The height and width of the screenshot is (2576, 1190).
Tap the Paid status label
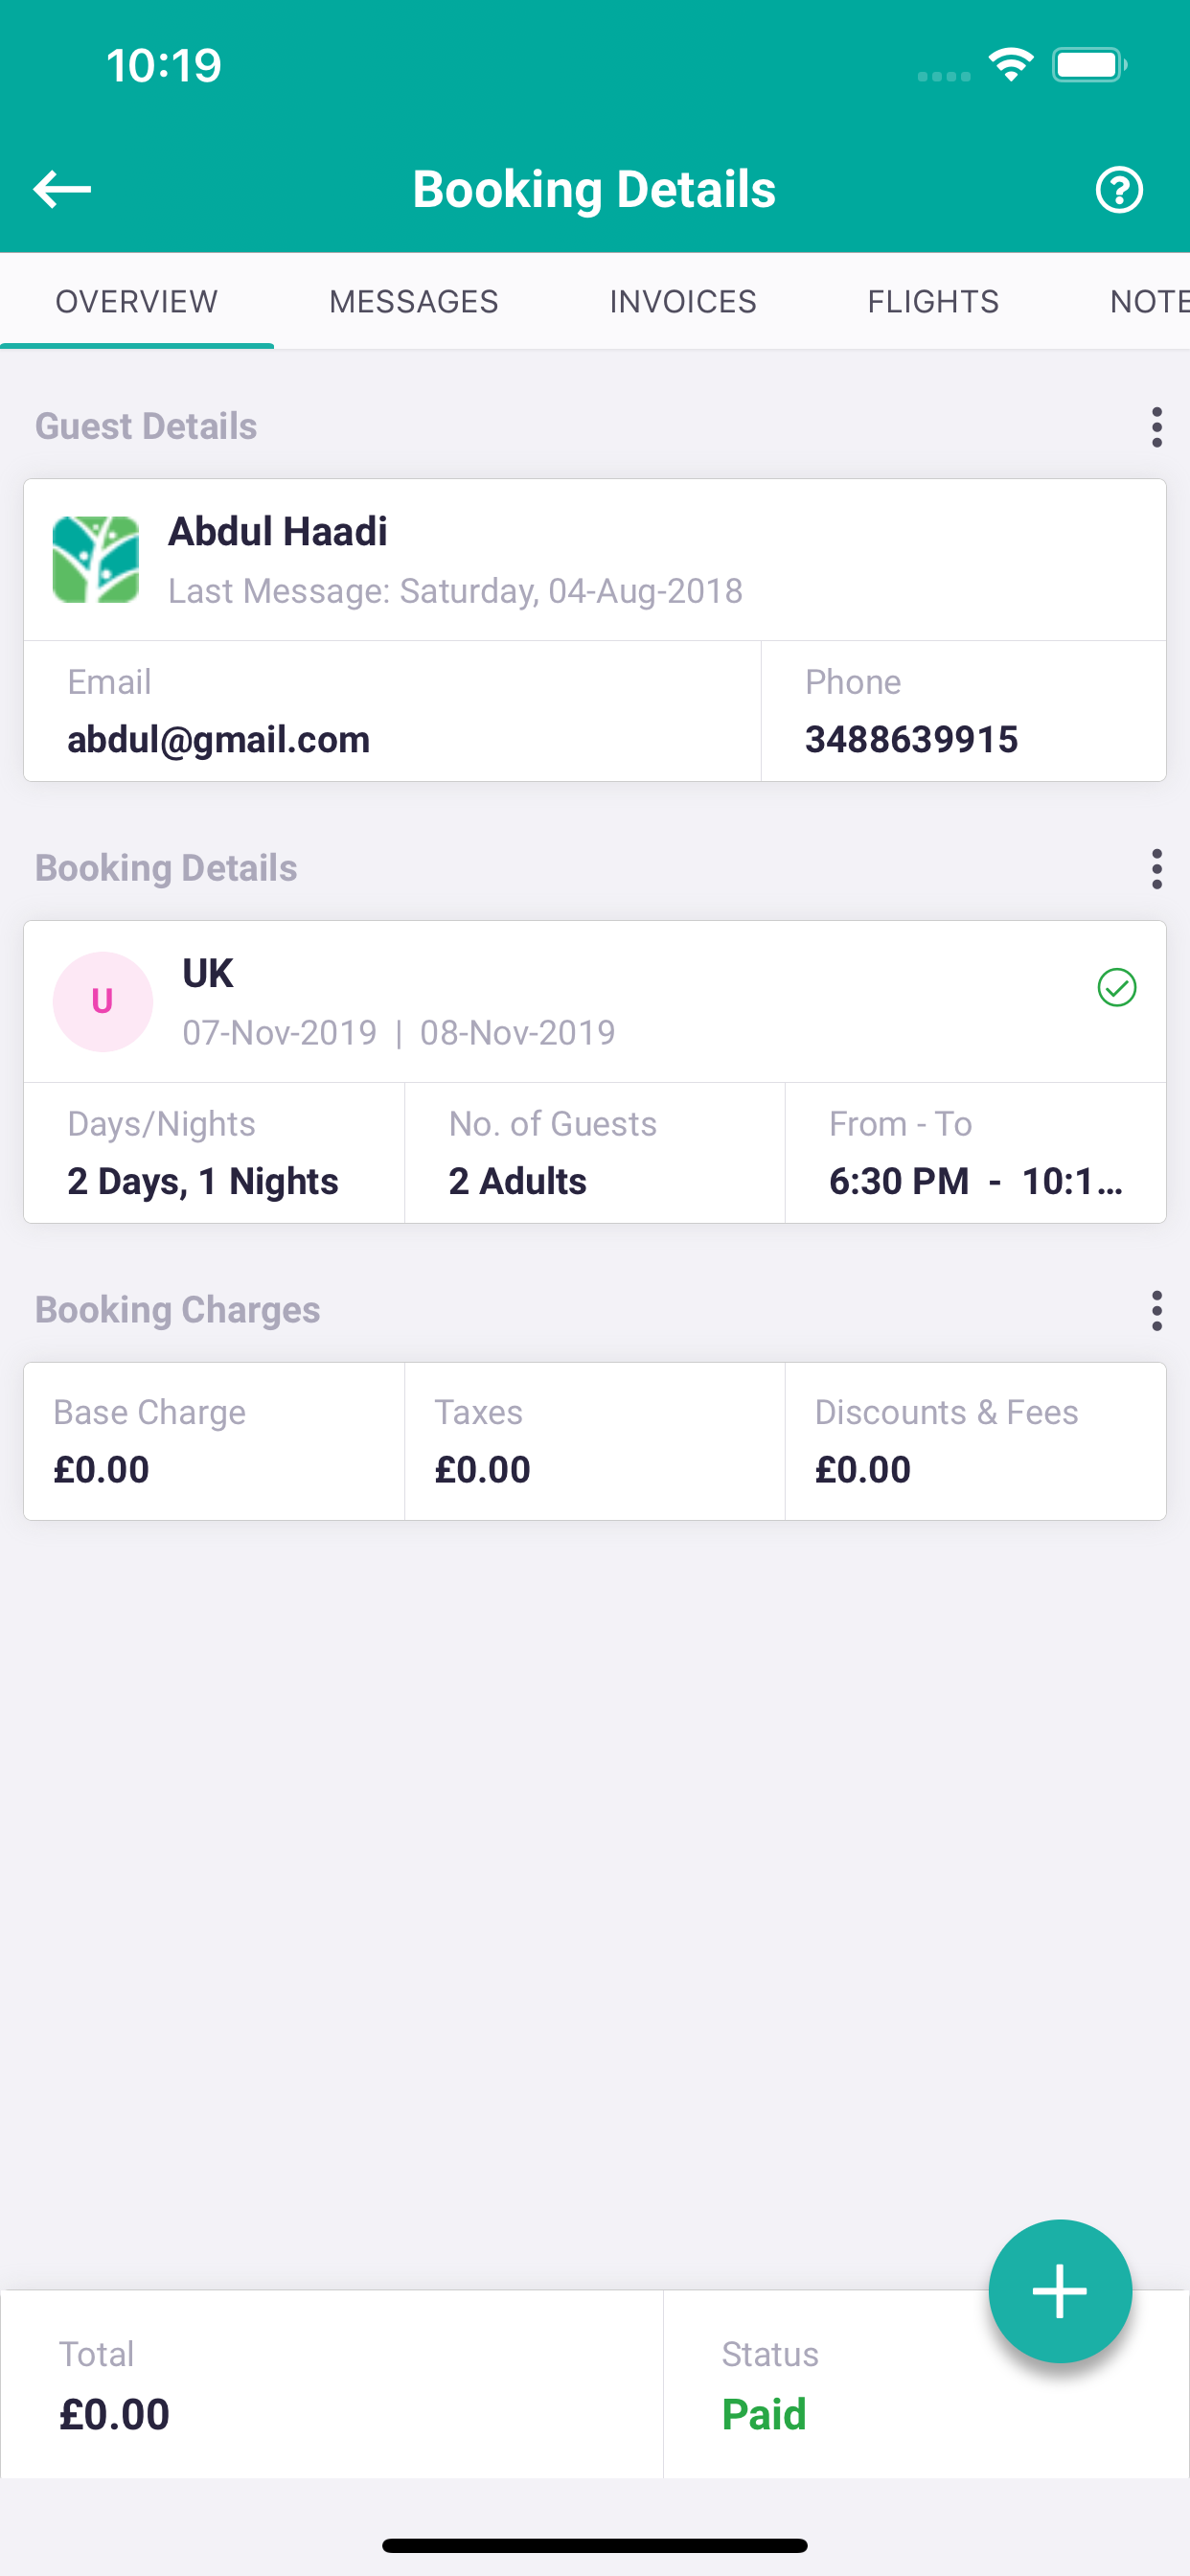[x=764, y=2414]
